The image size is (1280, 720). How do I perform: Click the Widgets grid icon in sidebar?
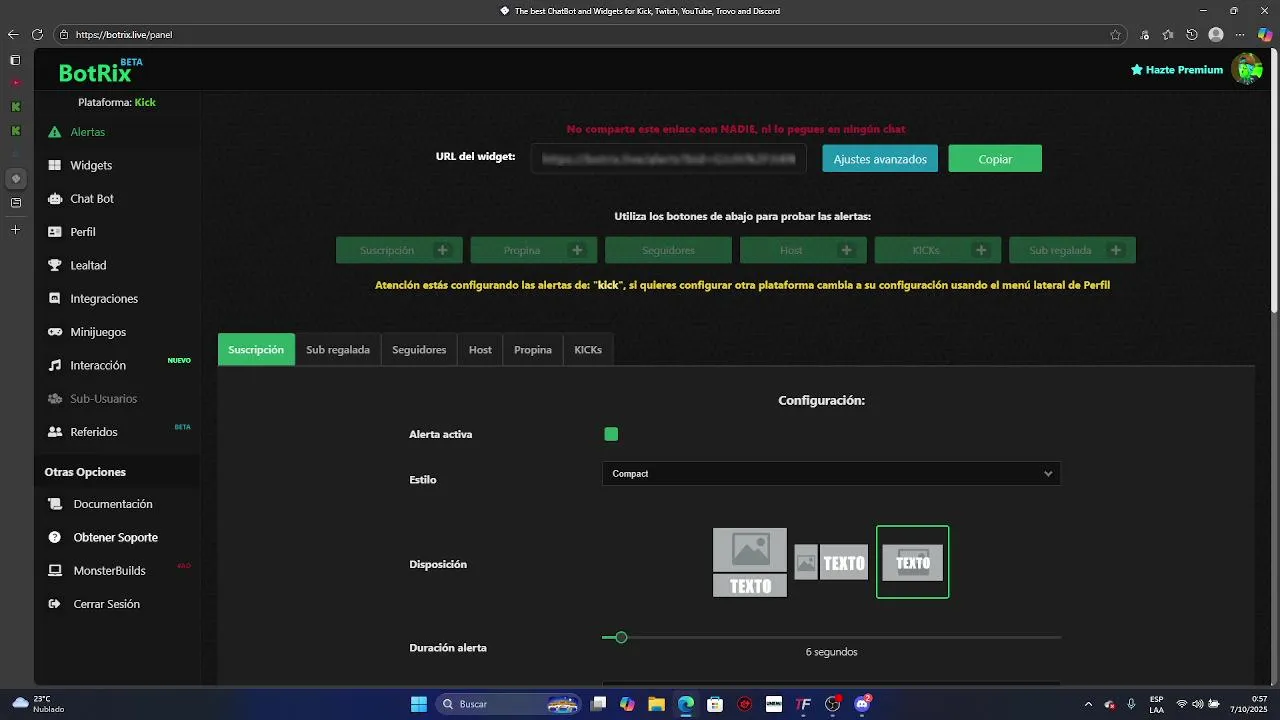point(55,165)
